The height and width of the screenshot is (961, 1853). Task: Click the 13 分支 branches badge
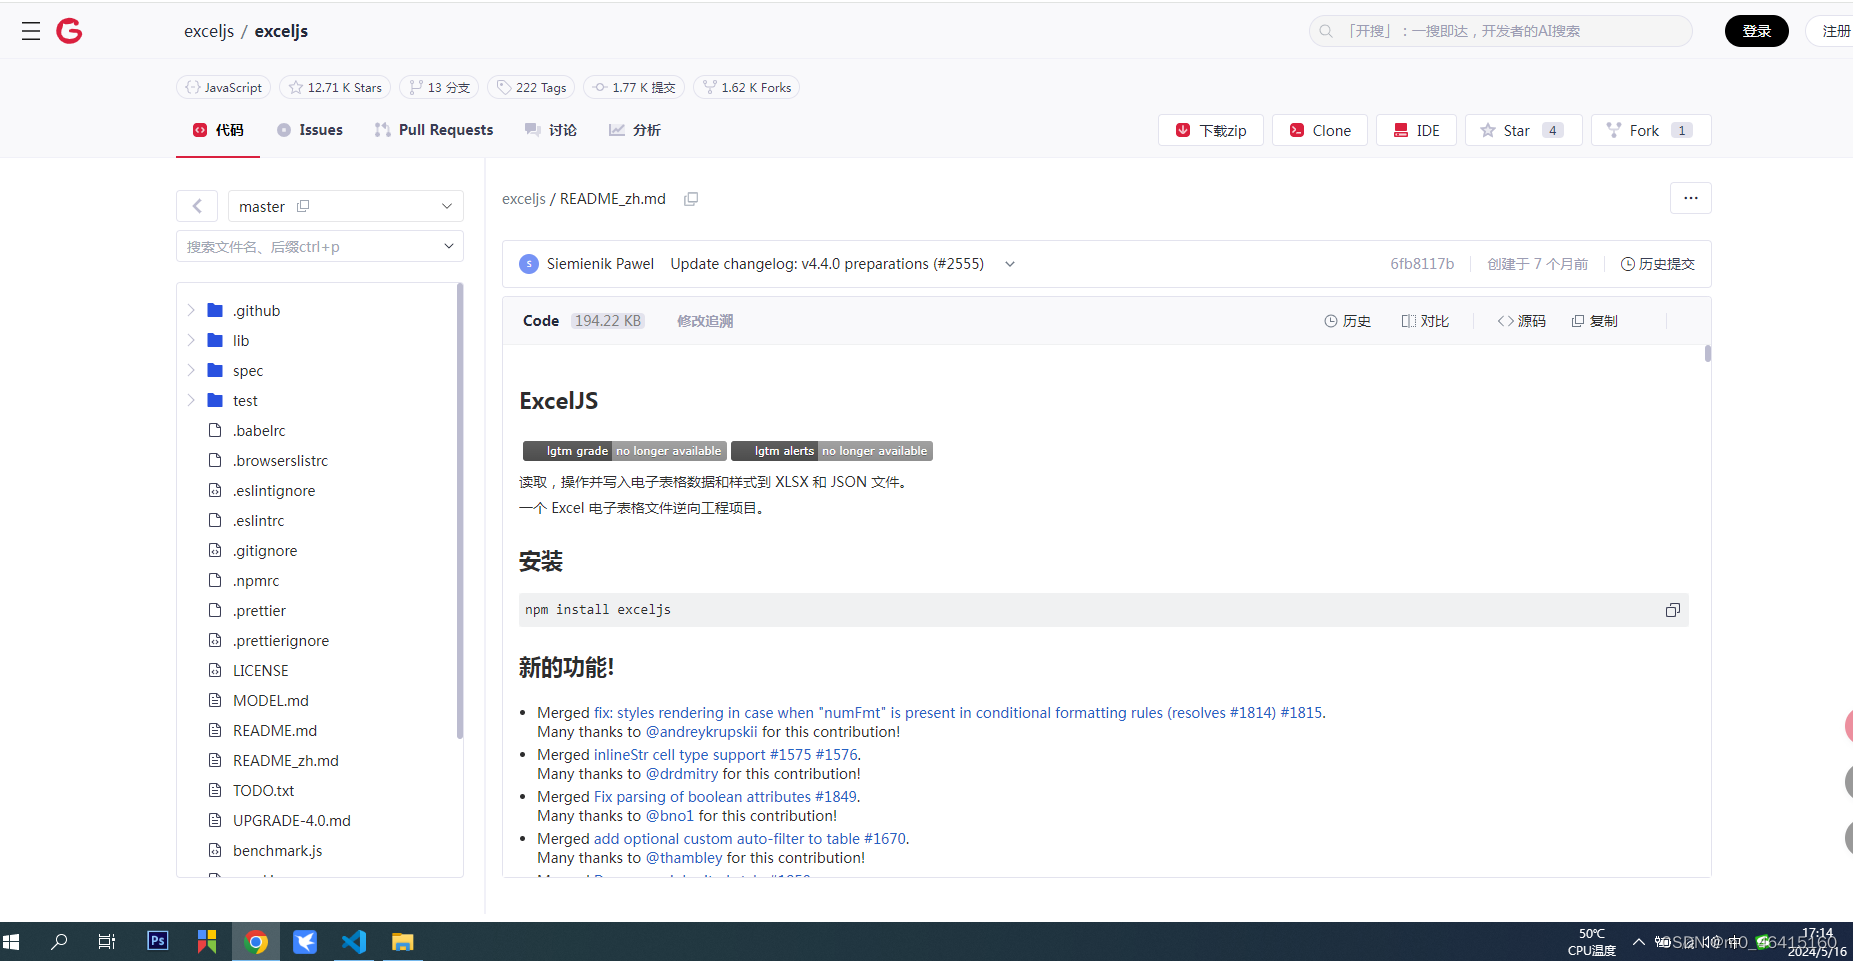(x=438, y=88)
